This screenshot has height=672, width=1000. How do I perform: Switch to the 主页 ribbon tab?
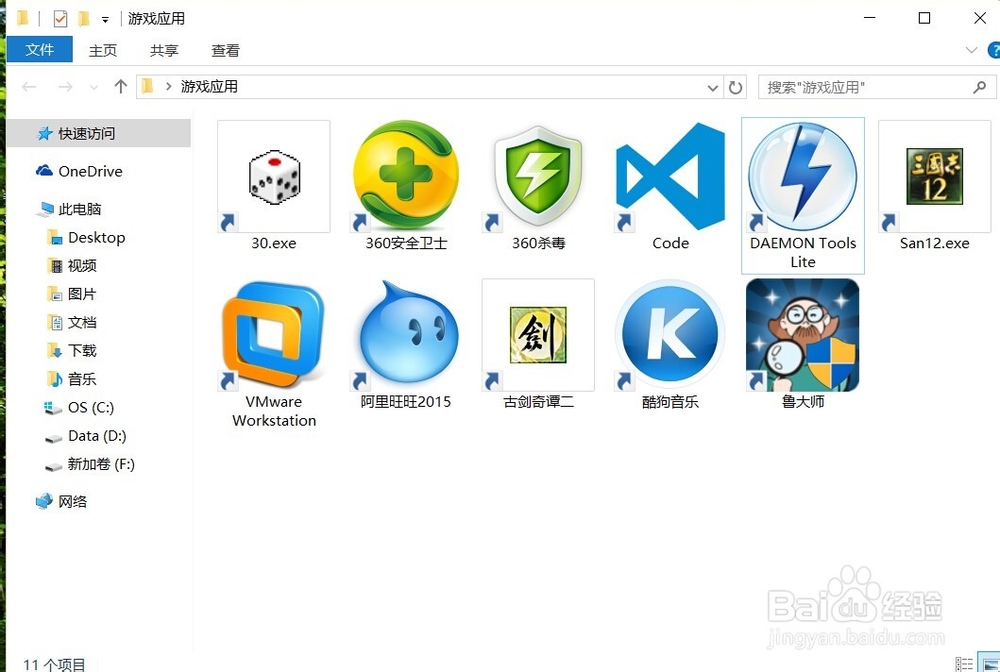pyautogui.click(x=103, y=50)
